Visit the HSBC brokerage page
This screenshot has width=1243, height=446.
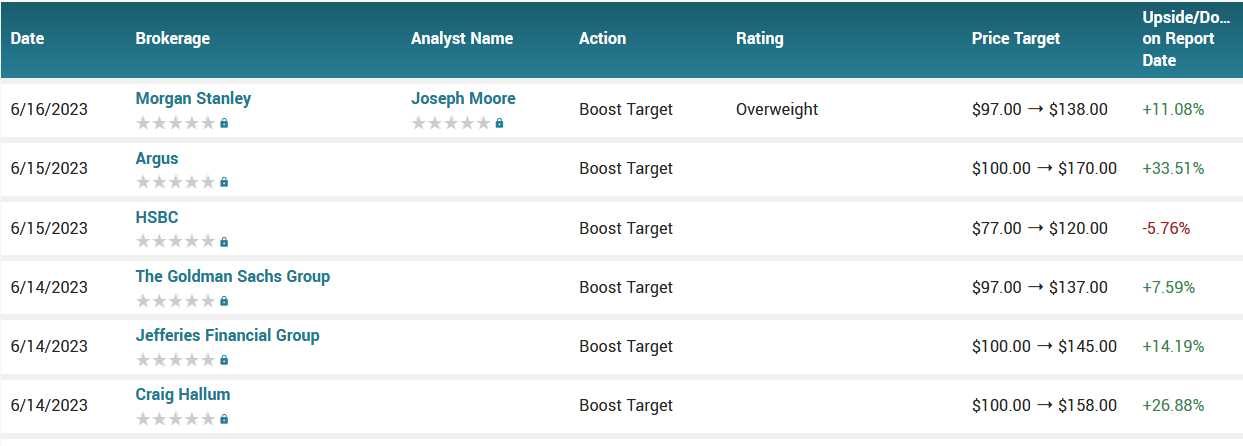tap(157, 217)
